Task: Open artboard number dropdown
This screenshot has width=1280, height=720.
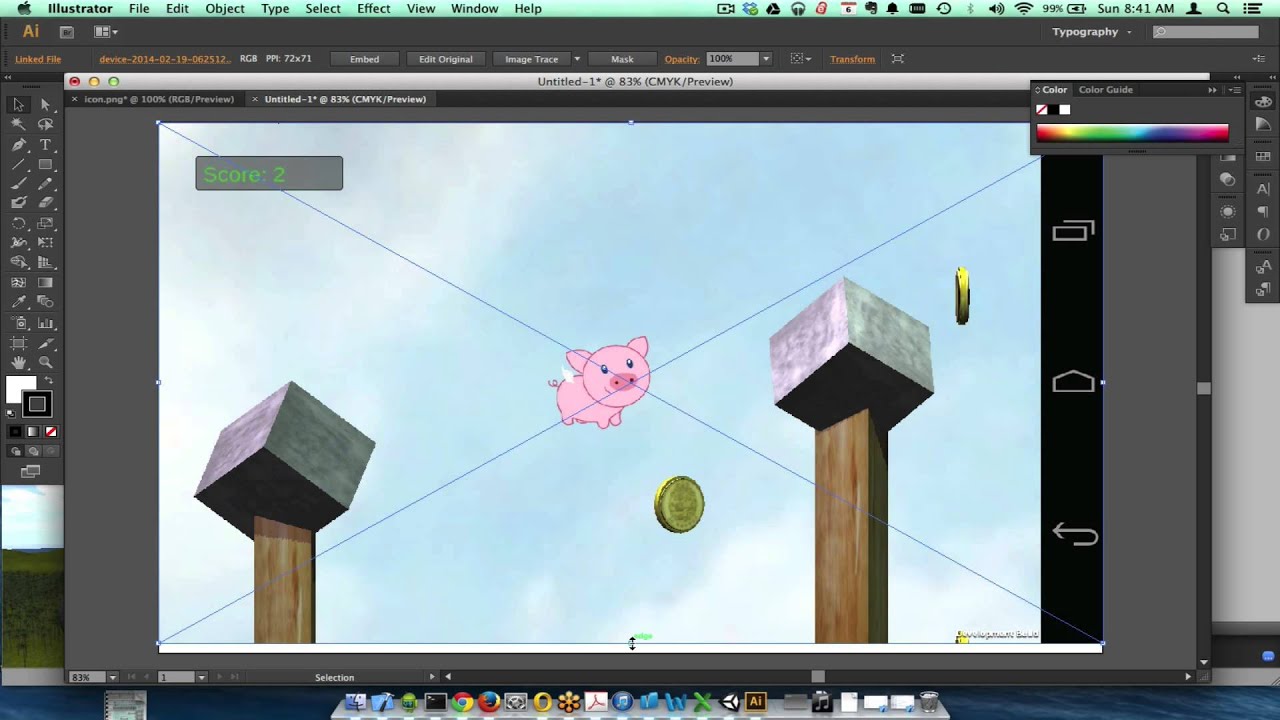Action: coord(201,677)
